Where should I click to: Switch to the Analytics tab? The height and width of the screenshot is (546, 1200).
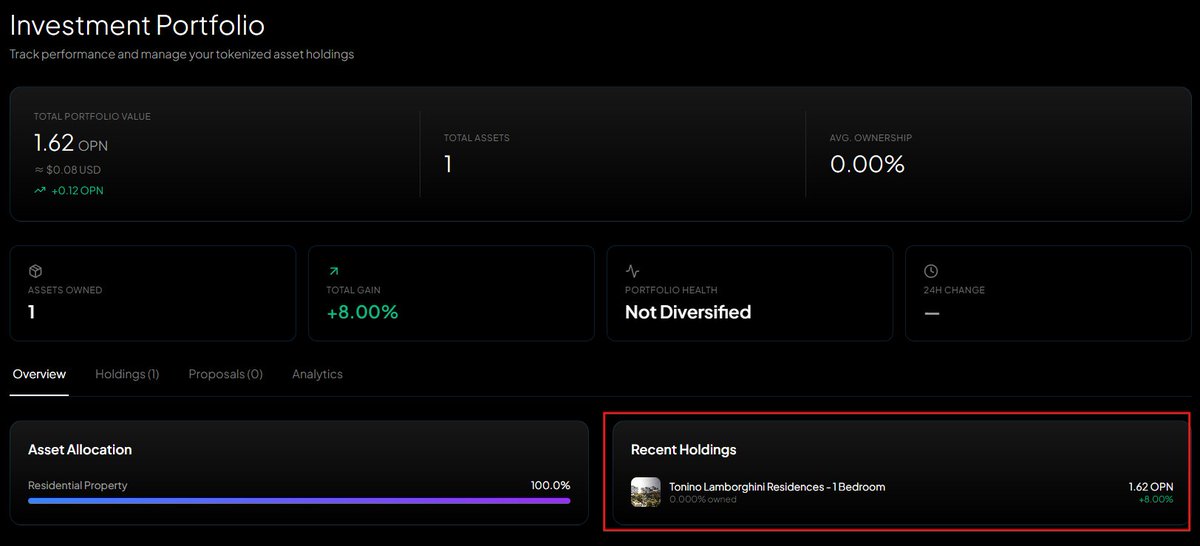(x=317, y=374)
